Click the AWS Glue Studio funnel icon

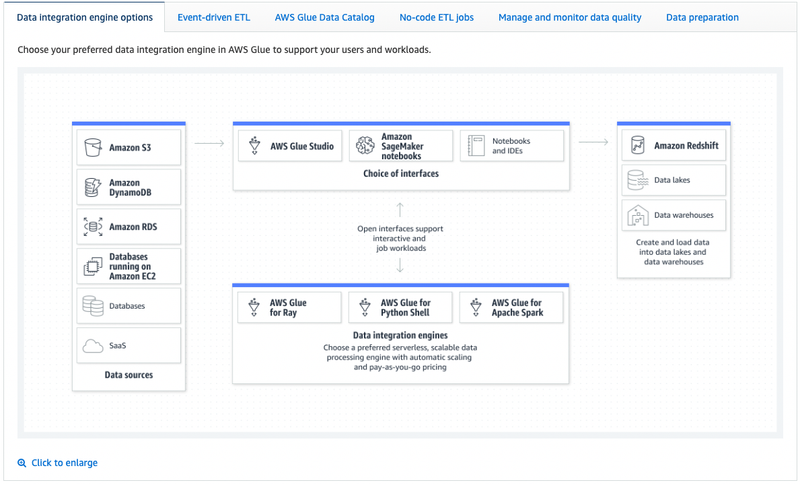(x=255, y=146)
